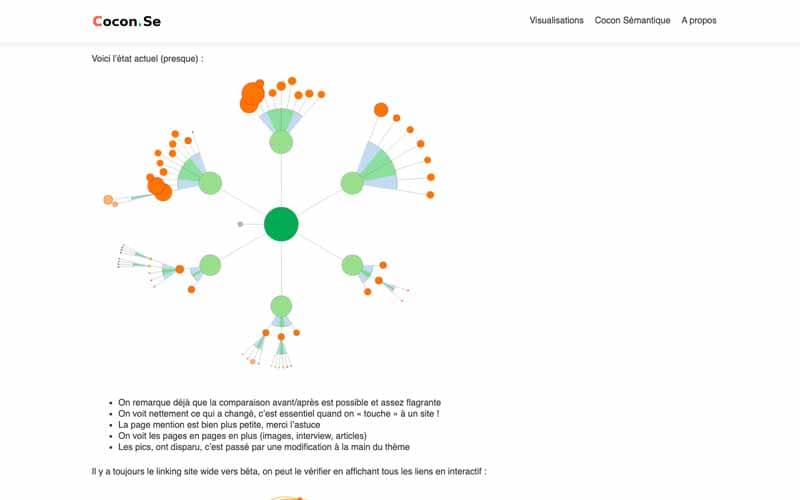Go to the A propos page

tap(698, 20)
